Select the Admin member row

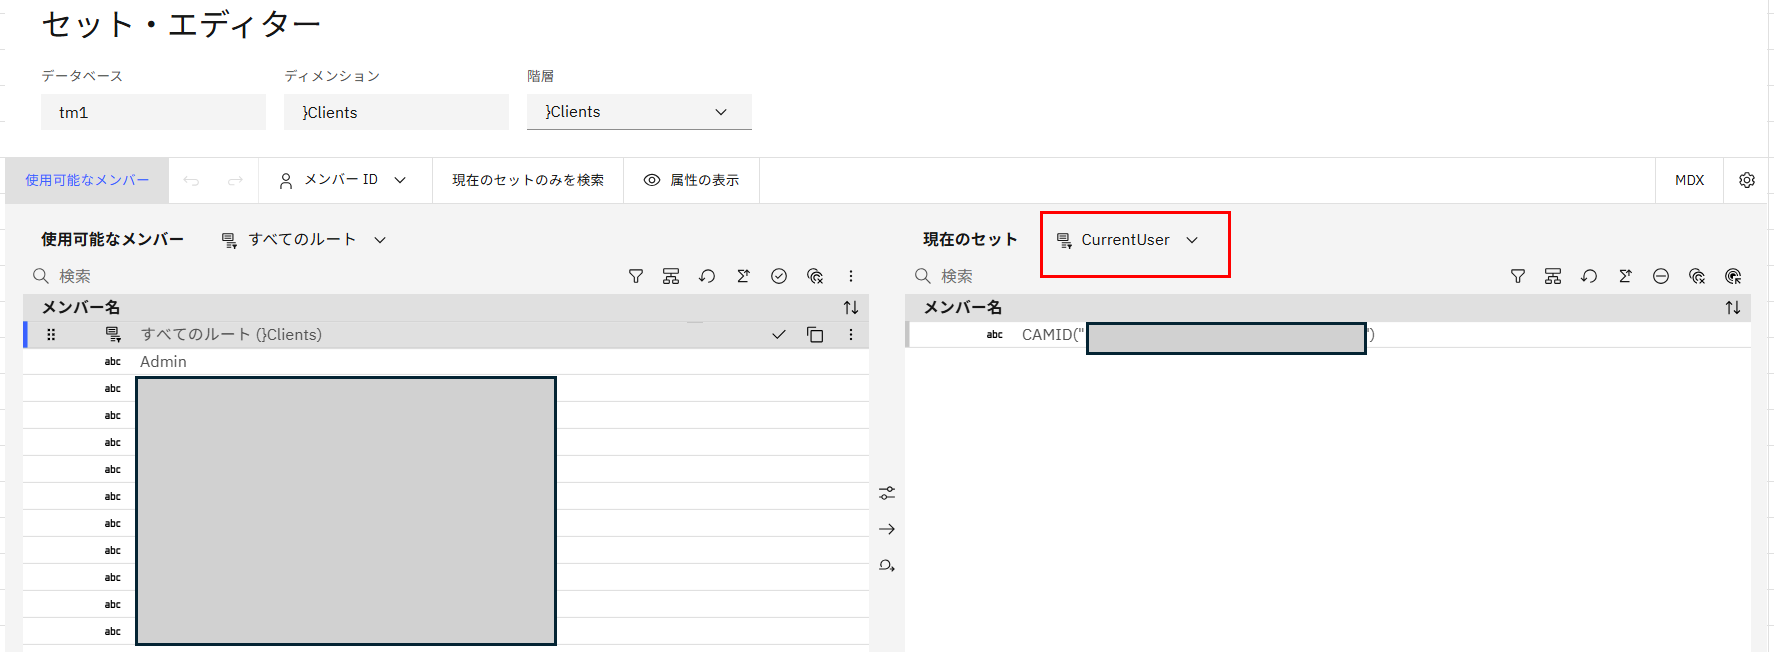tap(445, 362)
